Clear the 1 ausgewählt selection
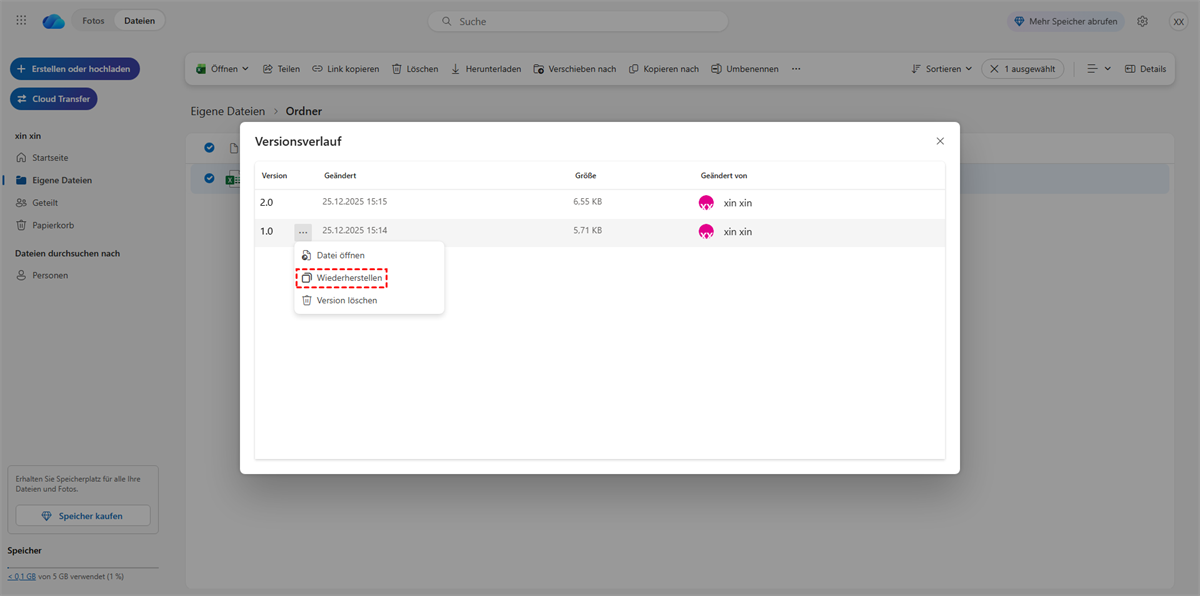This screenshot has width=1200, height=596. pos(994,69)
